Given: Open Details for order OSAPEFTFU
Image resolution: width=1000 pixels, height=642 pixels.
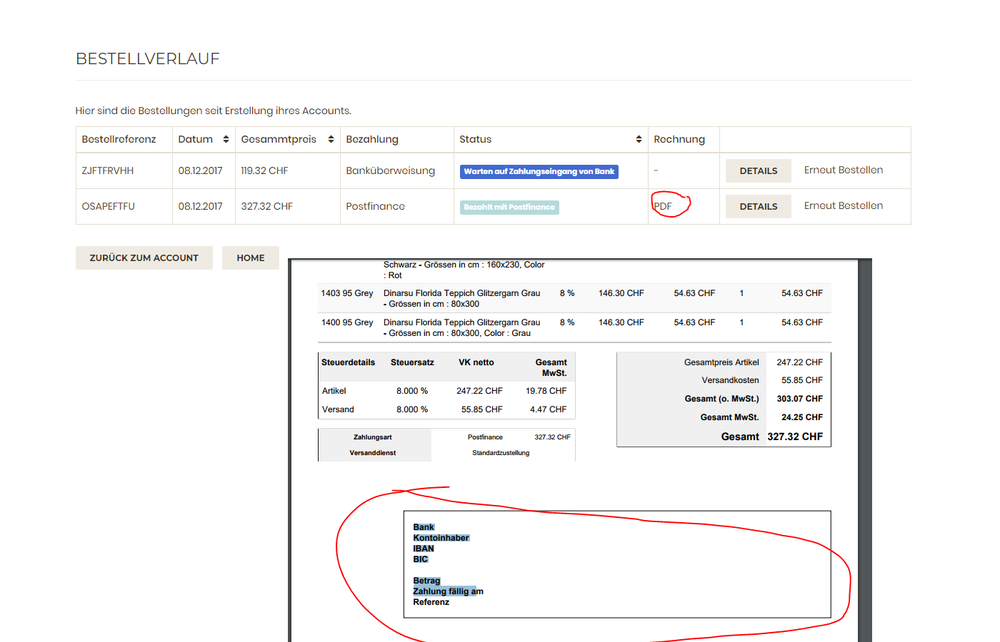Looking at the screenshot, I should tap(758, 207).
